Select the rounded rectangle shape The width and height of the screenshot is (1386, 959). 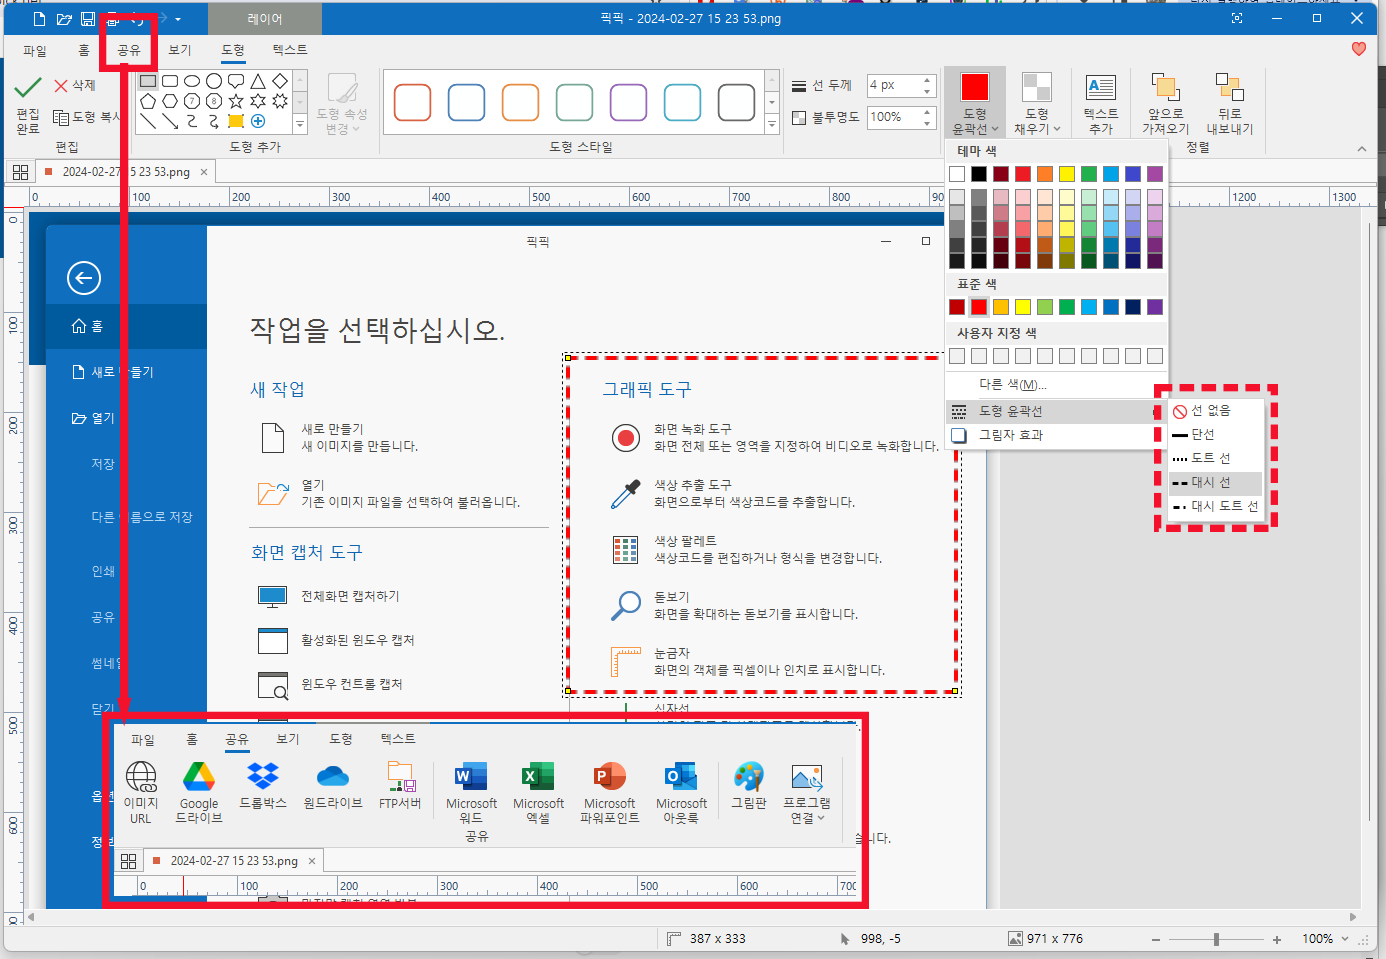[x=170, y=81]
